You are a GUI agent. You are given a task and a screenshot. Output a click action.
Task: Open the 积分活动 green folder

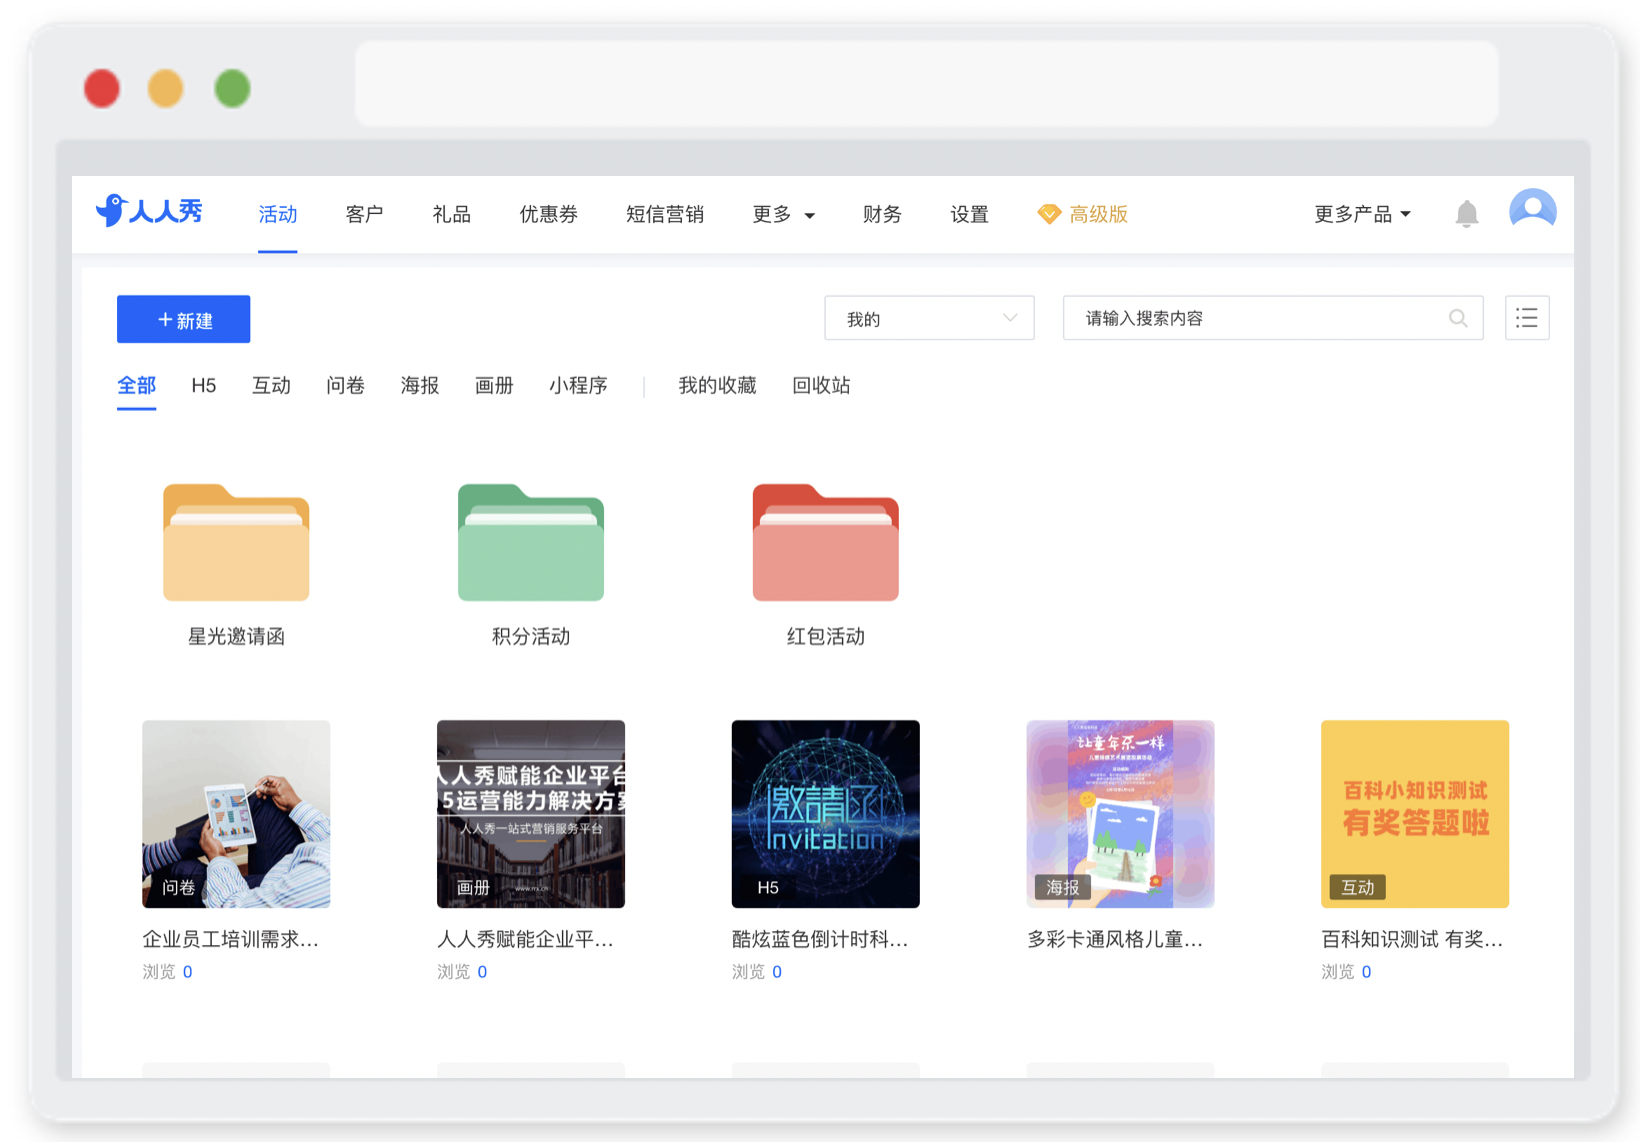[x=531, y=542]
